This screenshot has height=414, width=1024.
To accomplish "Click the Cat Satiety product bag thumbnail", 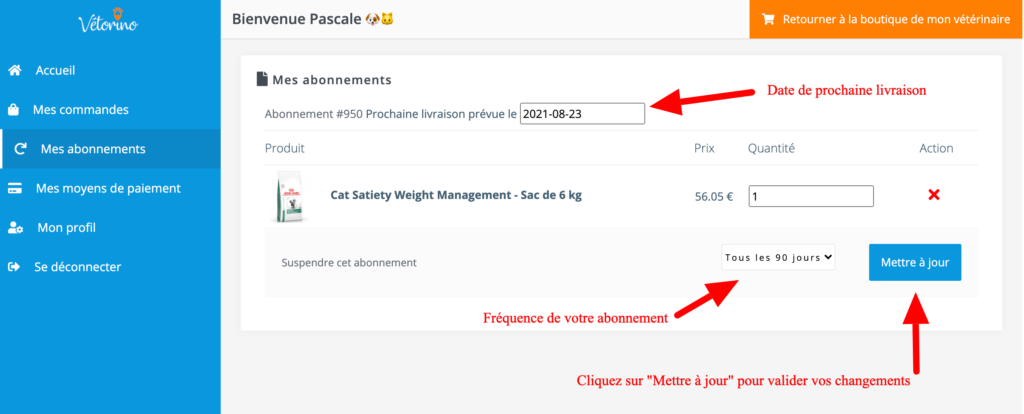I will pos(289,196).
